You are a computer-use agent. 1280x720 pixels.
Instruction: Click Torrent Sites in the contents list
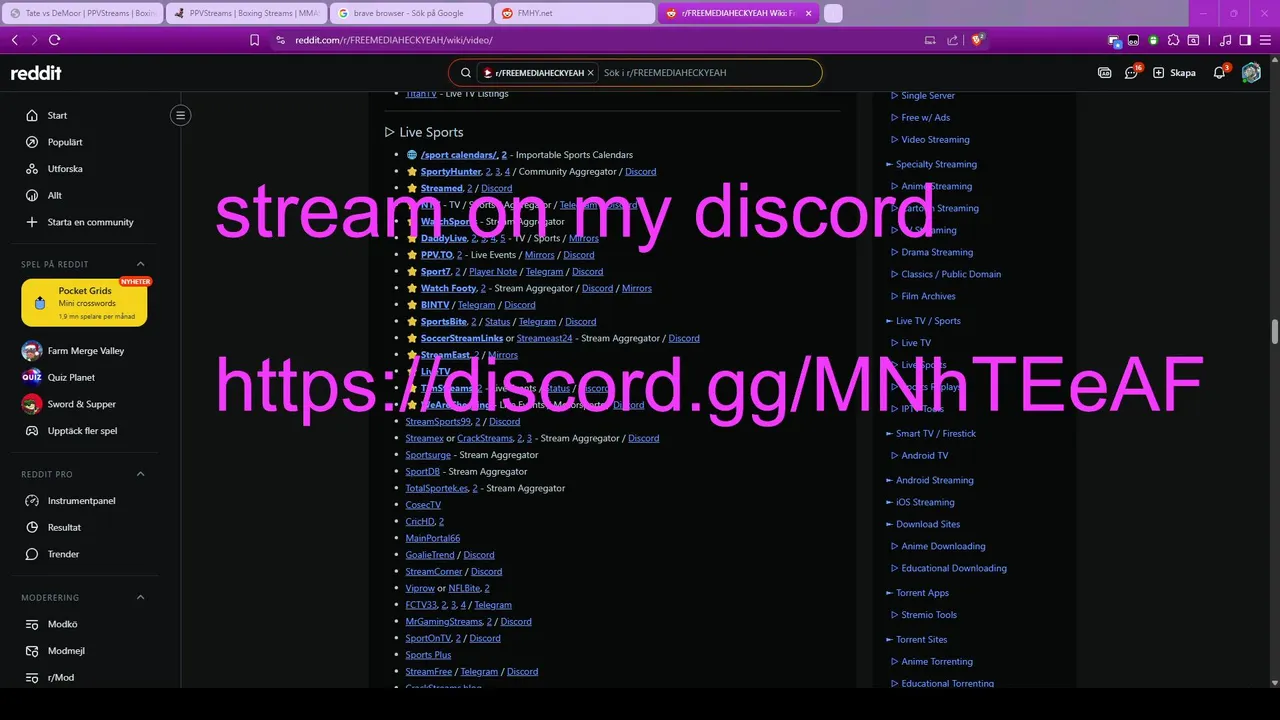[921, 640]
